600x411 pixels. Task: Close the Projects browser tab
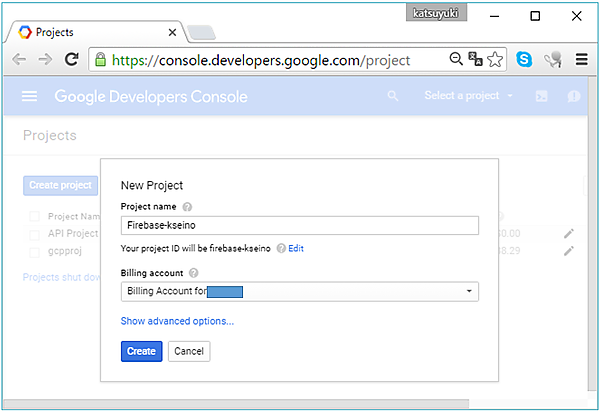[x=173, y=33]
